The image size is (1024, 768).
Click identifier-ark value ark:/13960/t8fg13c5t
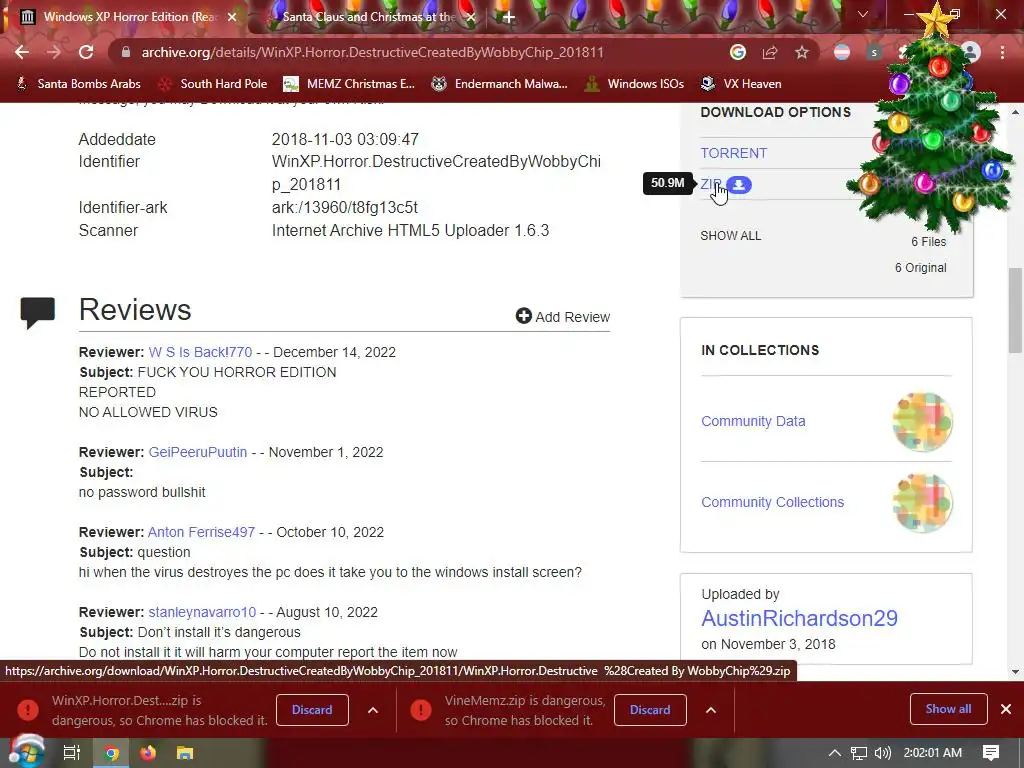click(x=344, y=208)
